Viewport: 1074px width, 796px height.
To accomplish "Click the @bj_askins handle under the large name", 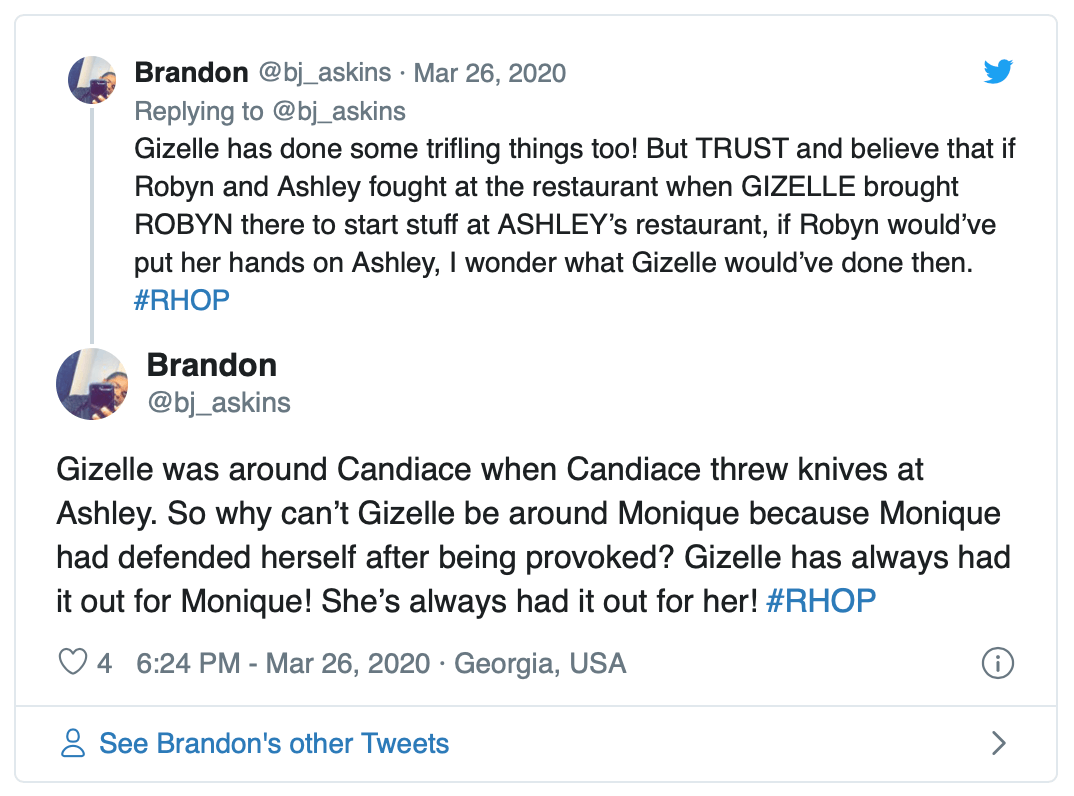I will coord(219,402).
